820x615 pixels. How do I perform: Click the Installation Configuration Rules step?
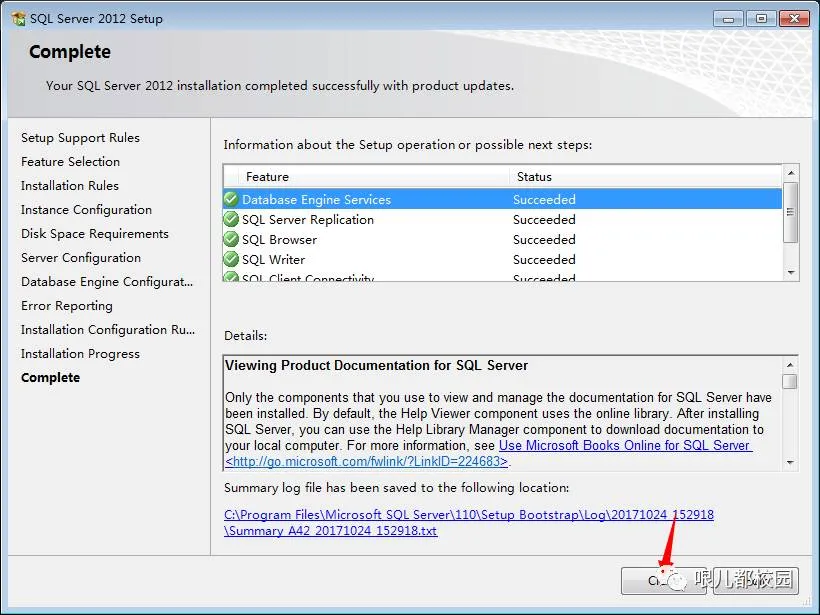[108, 330]
